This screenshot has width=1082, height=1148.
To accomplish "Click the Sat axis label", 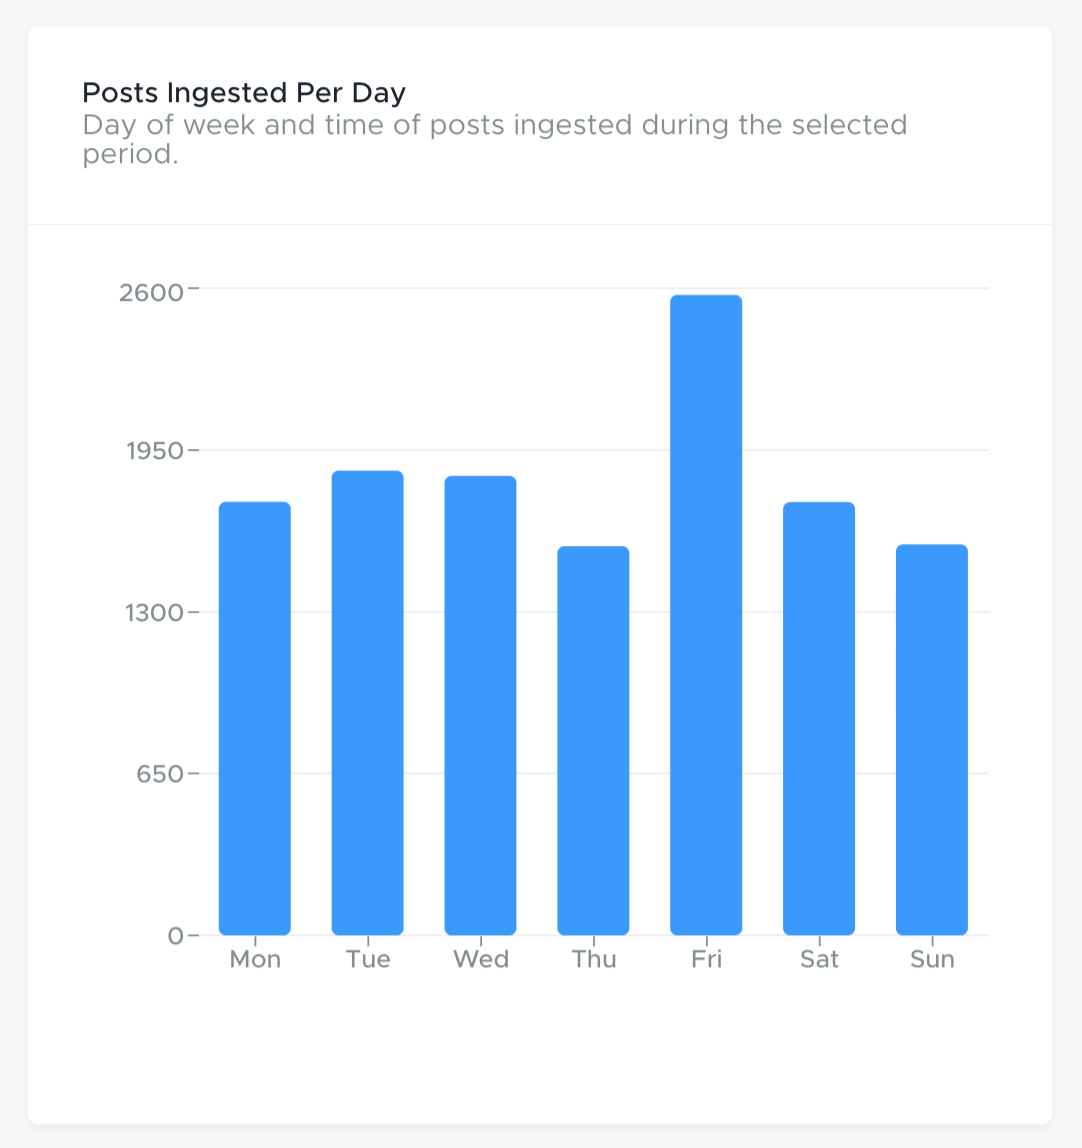I will (x=819, y=959).
